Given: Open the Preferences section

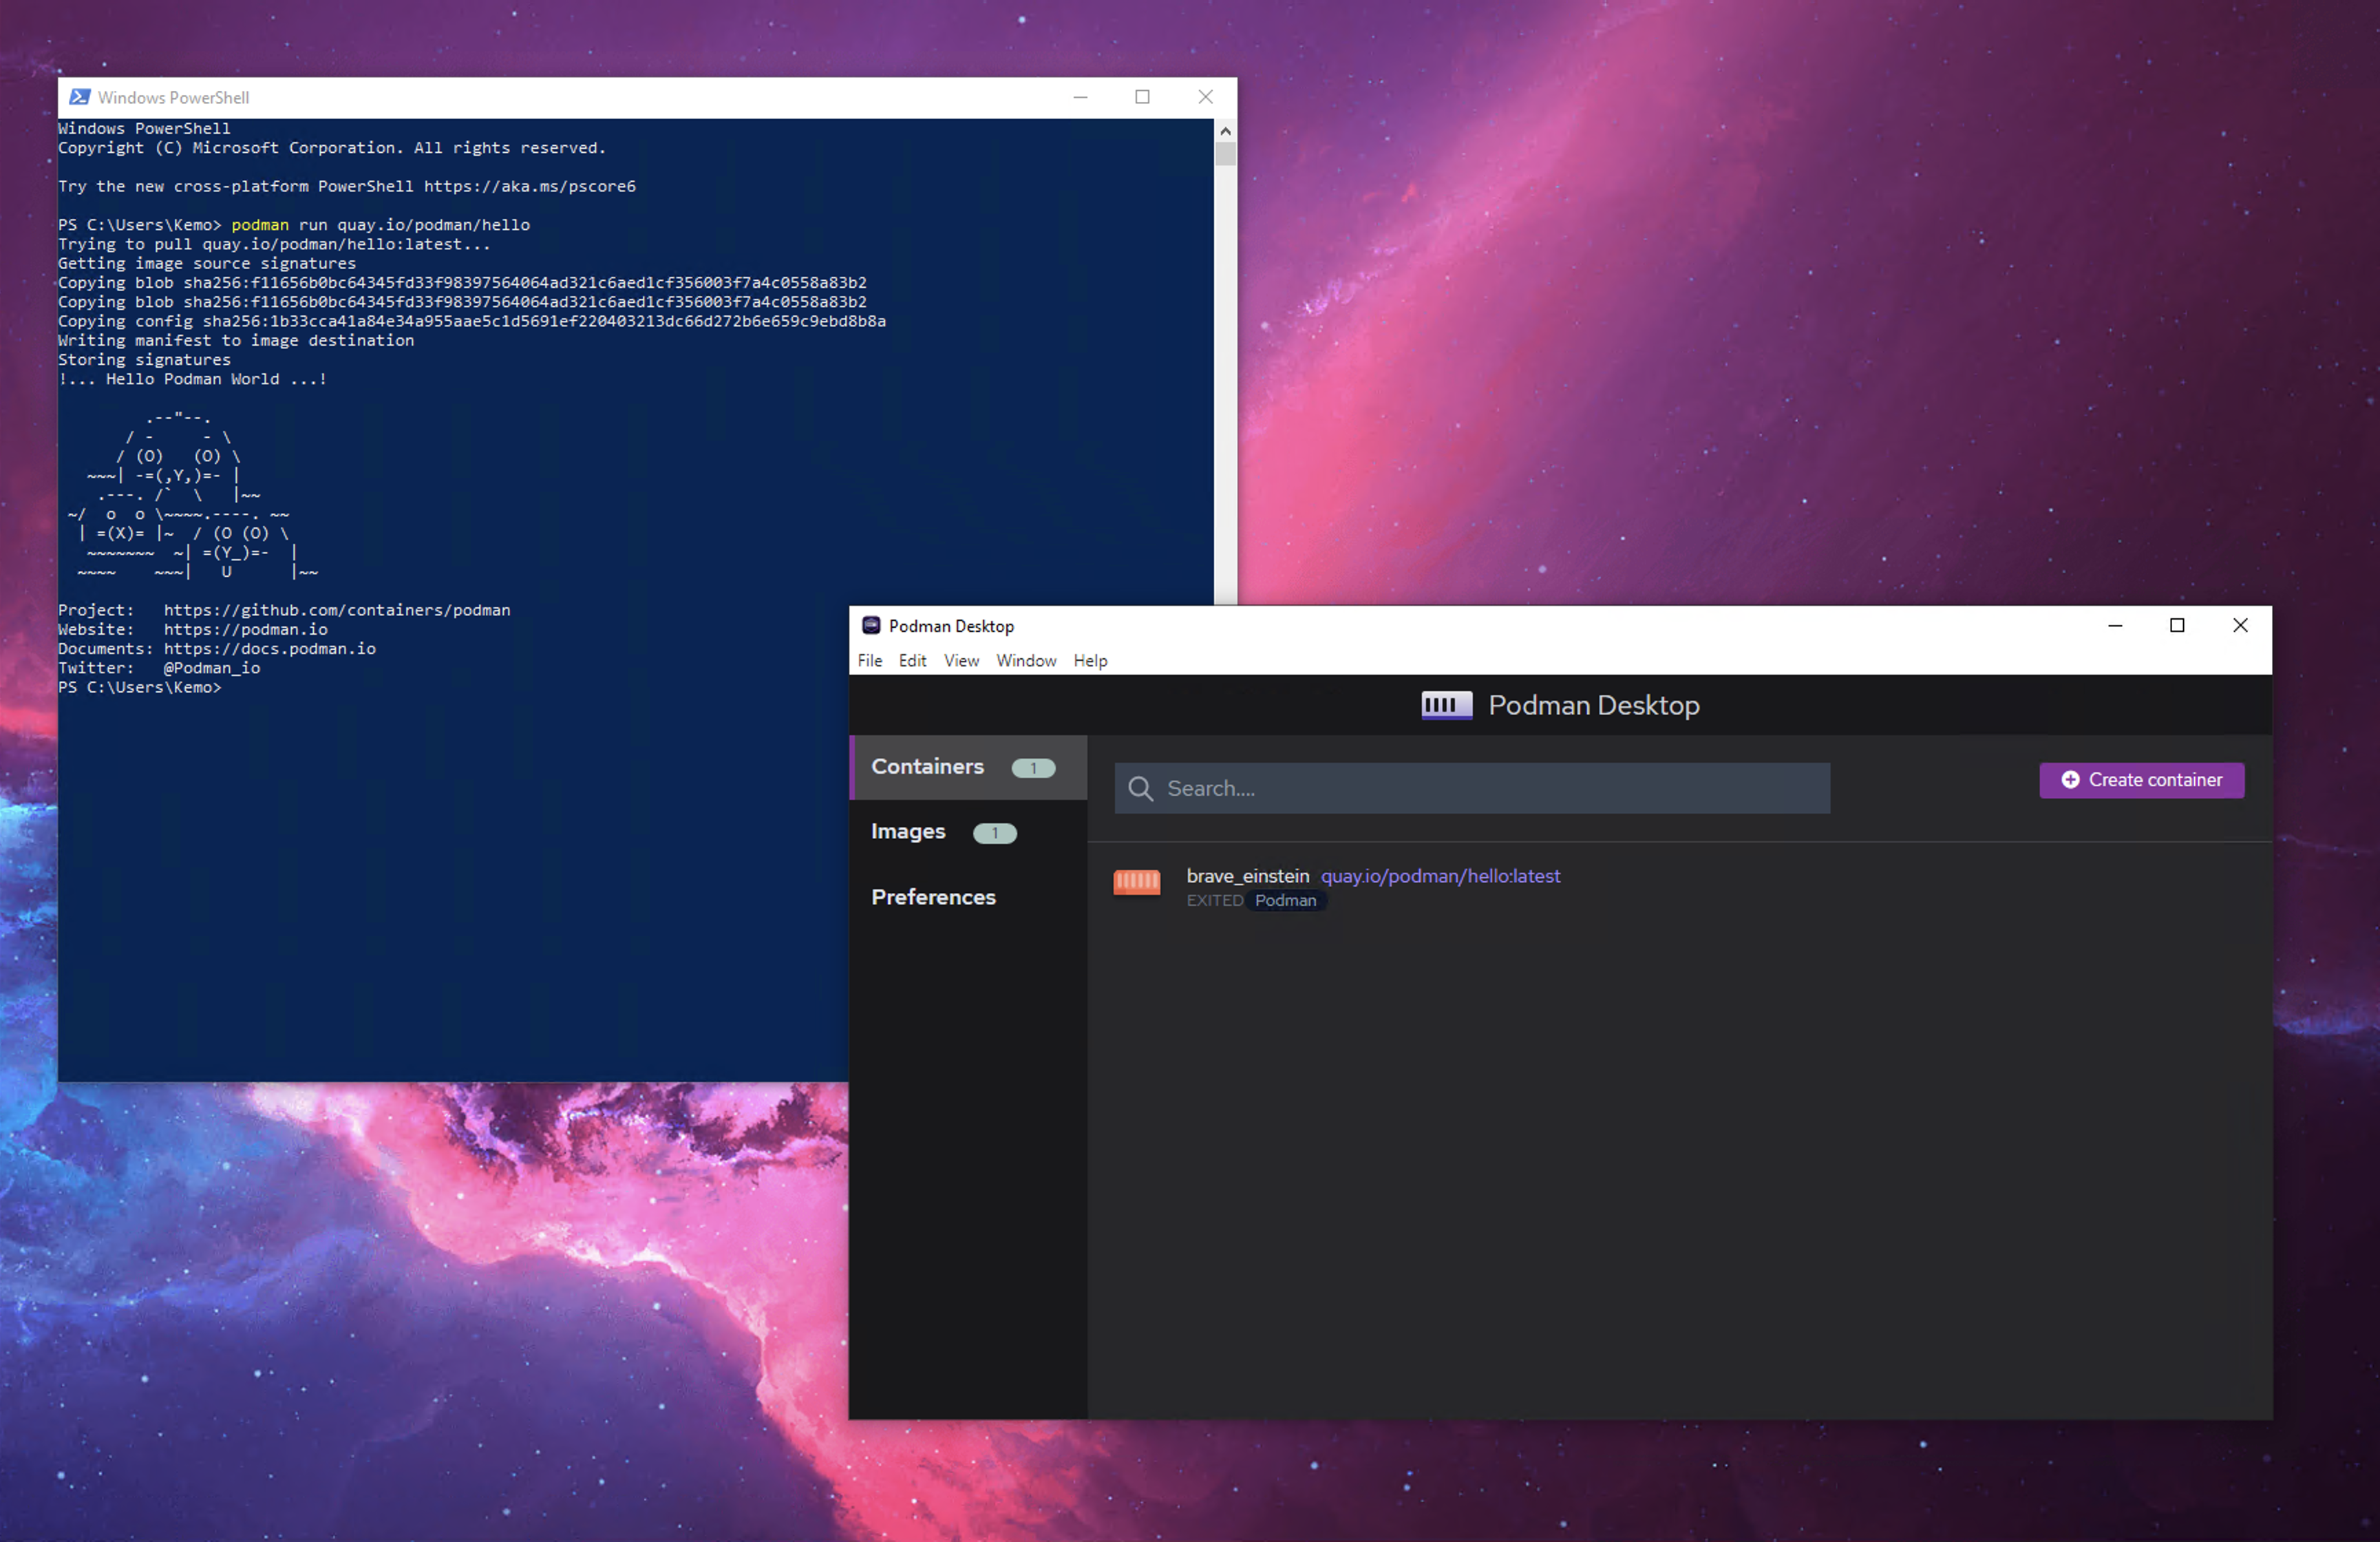Looking at the screenshot, I should tap(932, 897).
